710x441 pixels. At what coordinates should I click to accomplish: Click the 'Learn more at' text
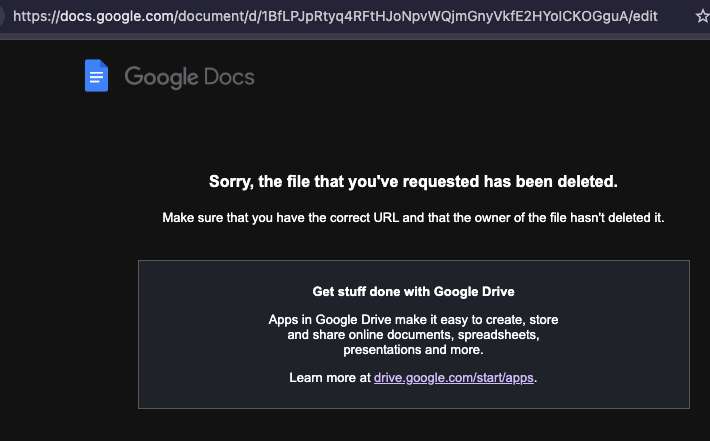[x=330, y=377]
